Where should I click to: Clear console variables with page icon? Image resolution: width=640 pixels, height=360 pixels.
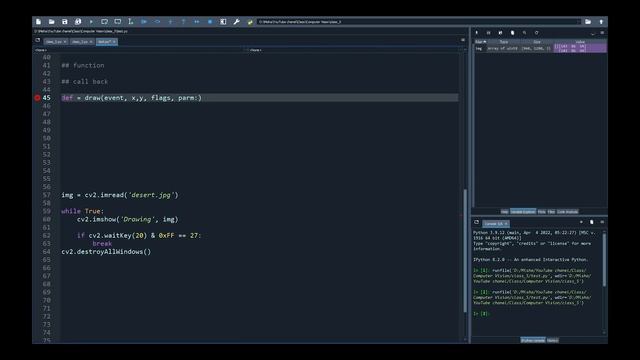point(591,222)
